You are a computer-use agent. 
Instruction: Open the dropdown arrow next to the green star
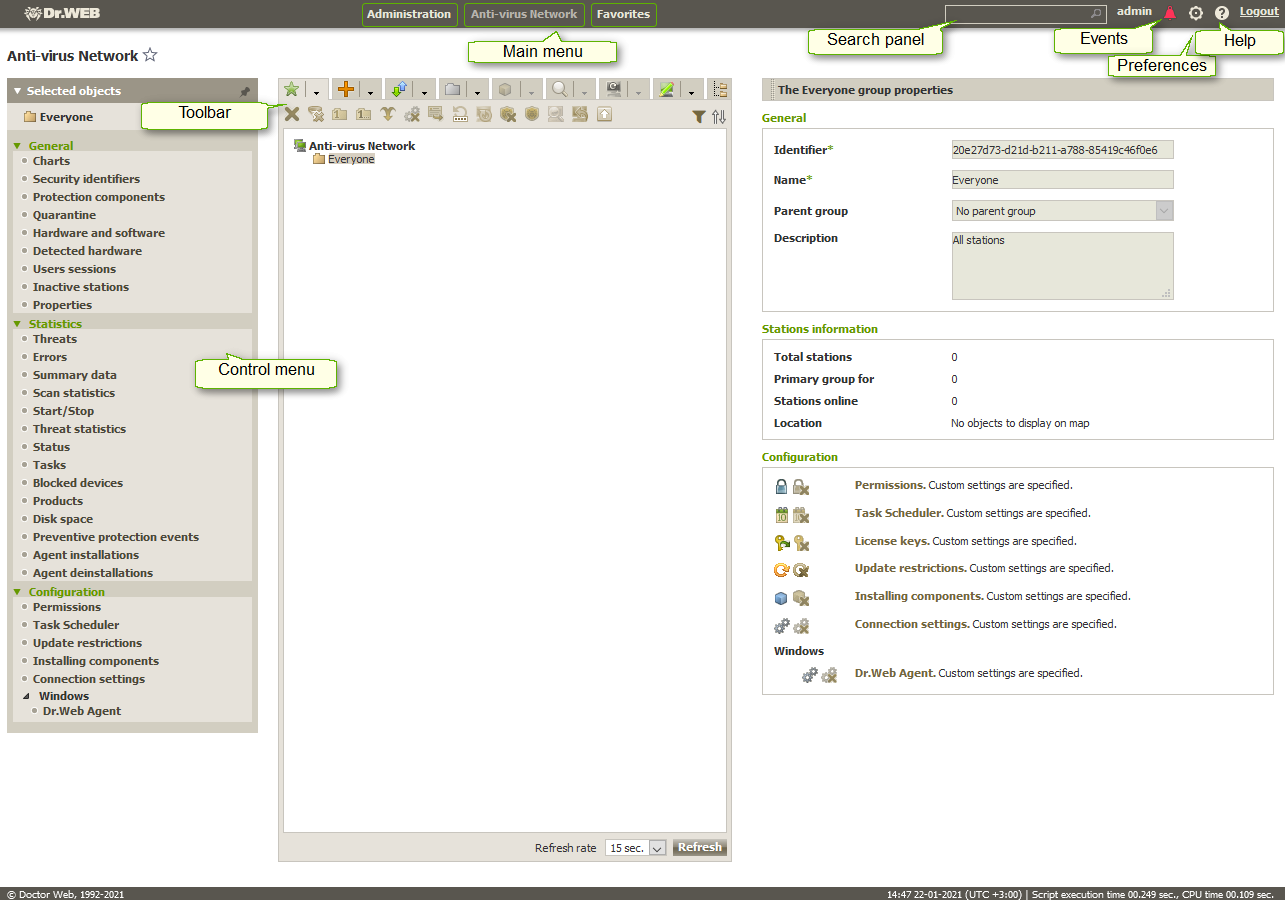[316, 91]
